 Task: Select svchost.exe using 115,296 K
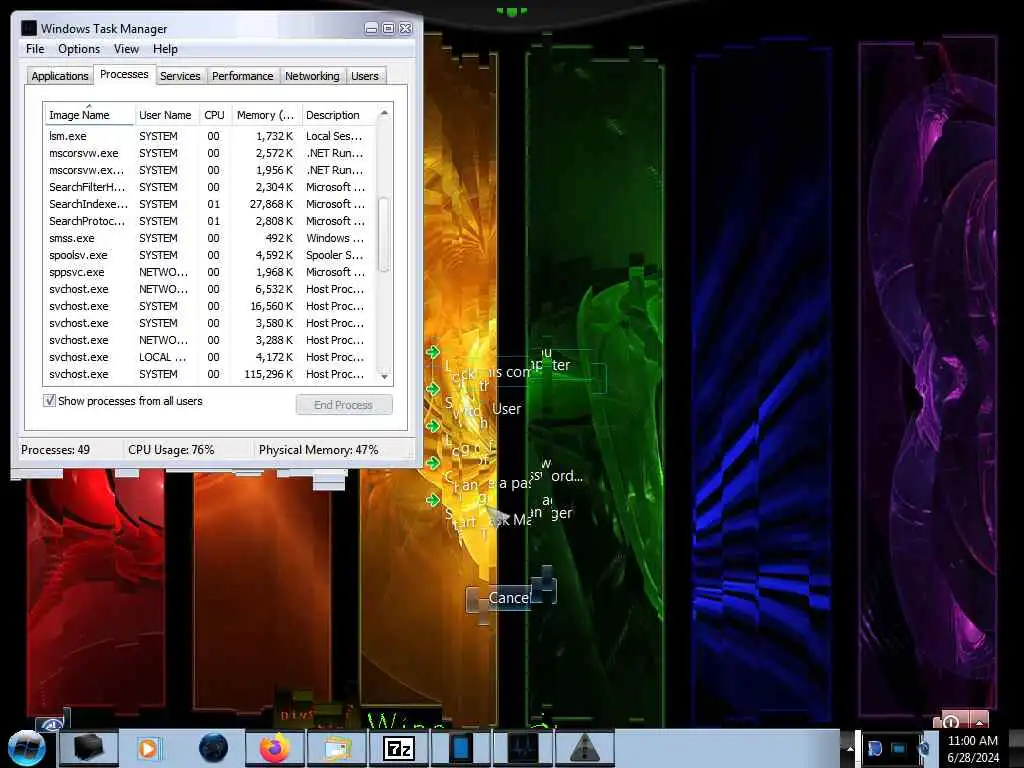210,374
